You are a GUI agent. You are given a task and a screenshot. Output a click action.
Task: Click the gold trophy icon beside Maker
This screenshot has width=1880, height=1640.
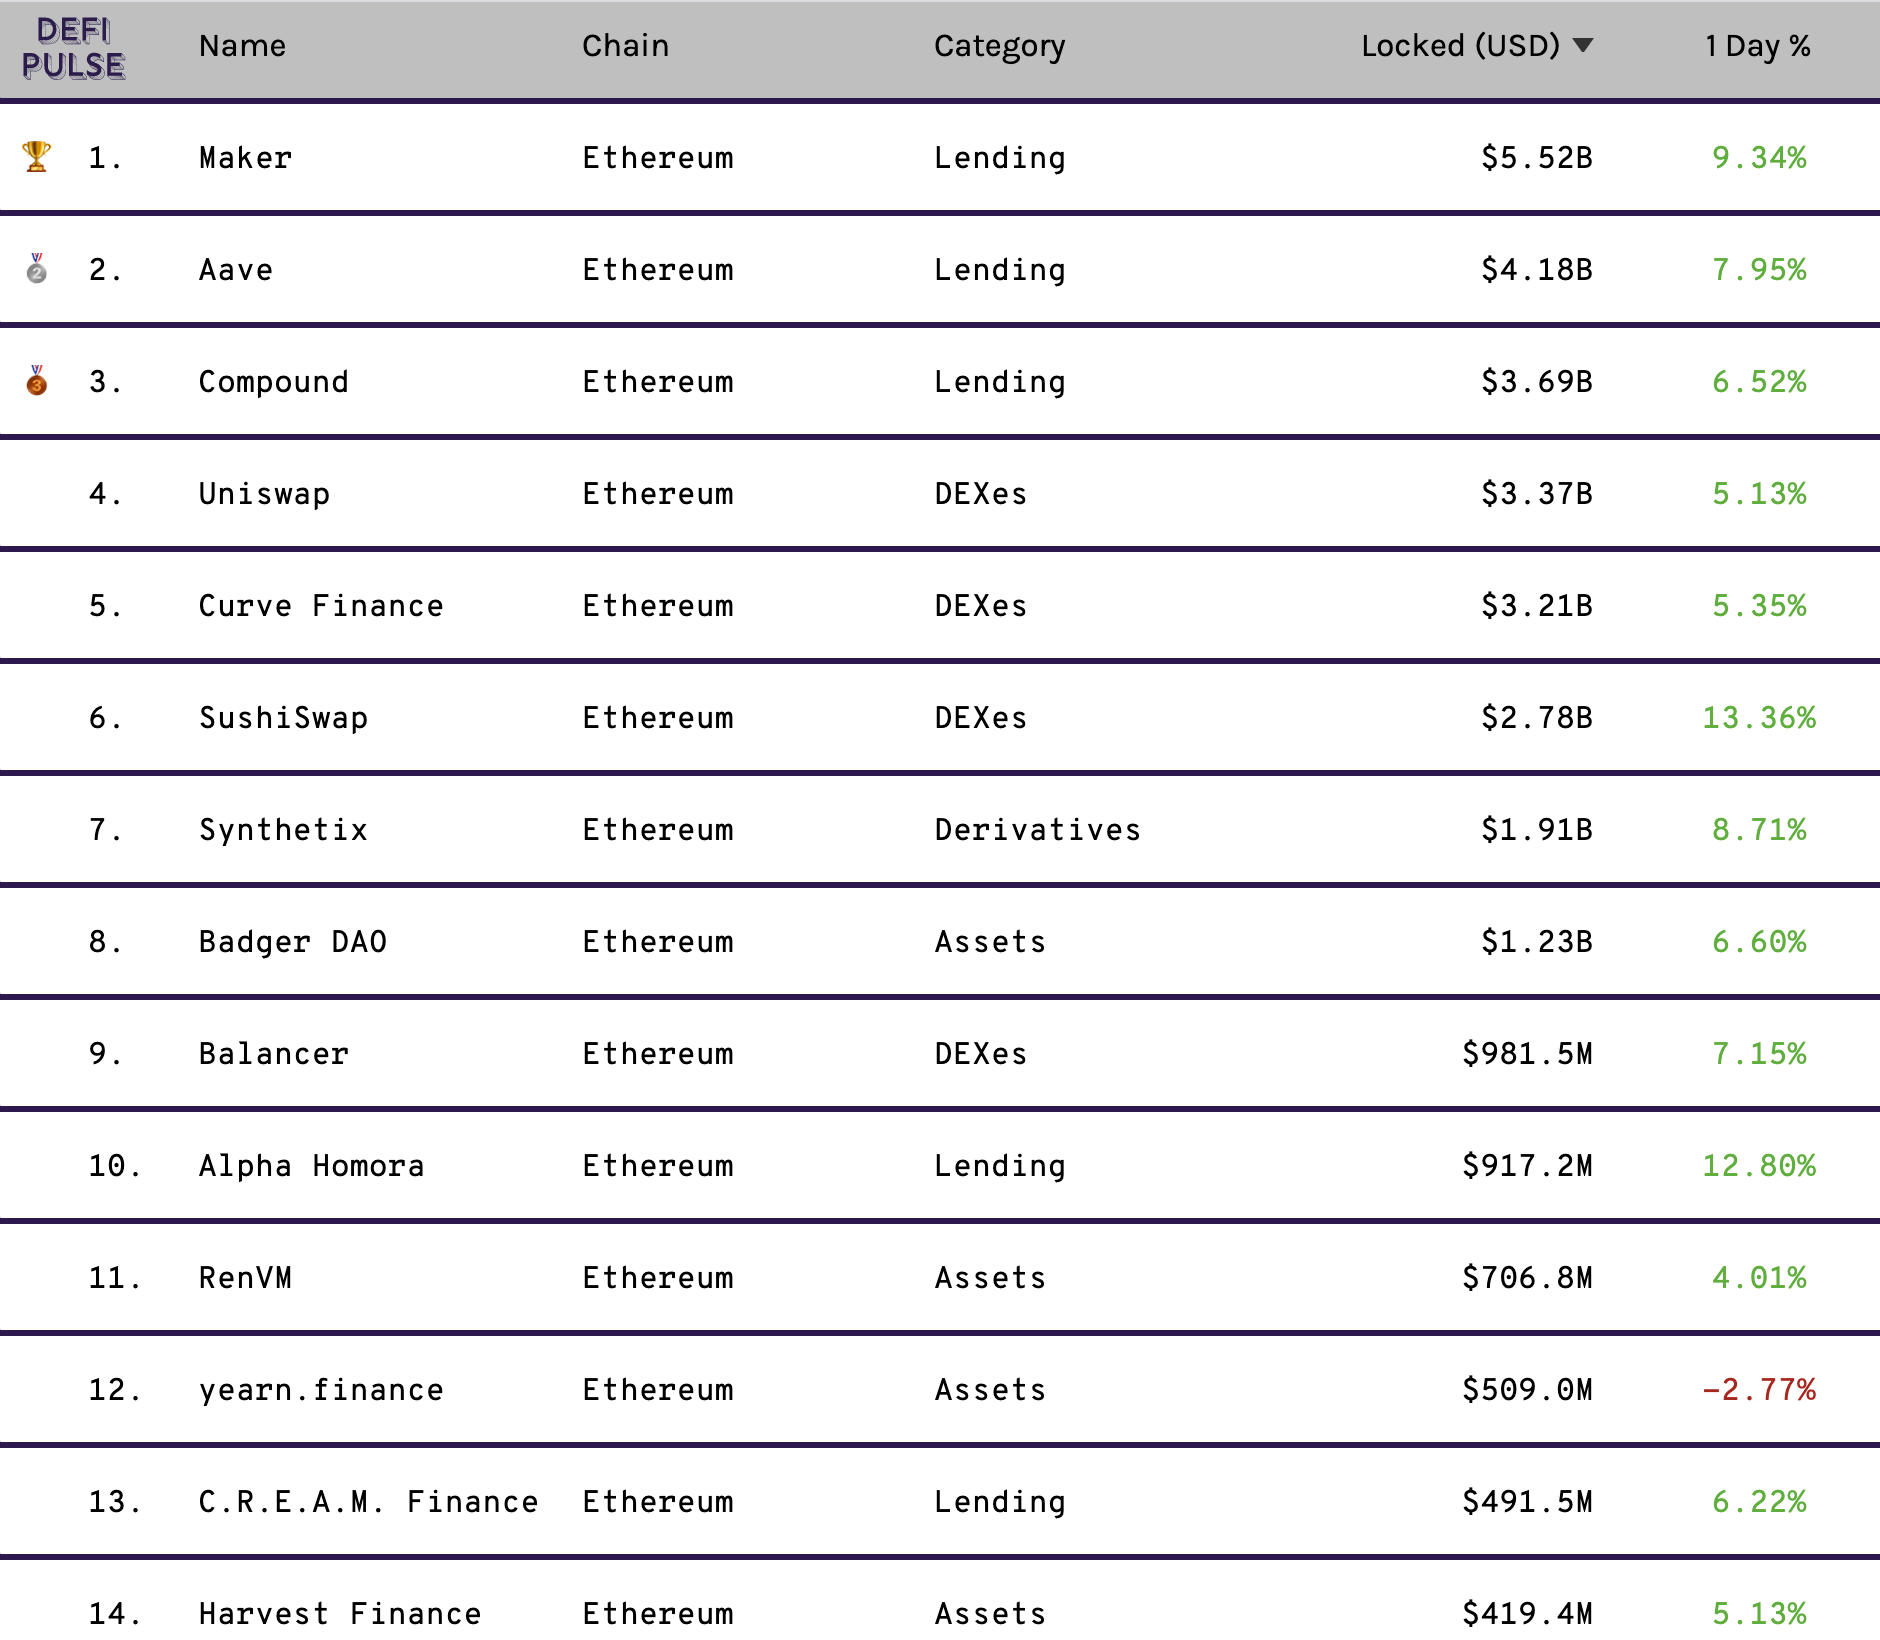pos(37,157)
